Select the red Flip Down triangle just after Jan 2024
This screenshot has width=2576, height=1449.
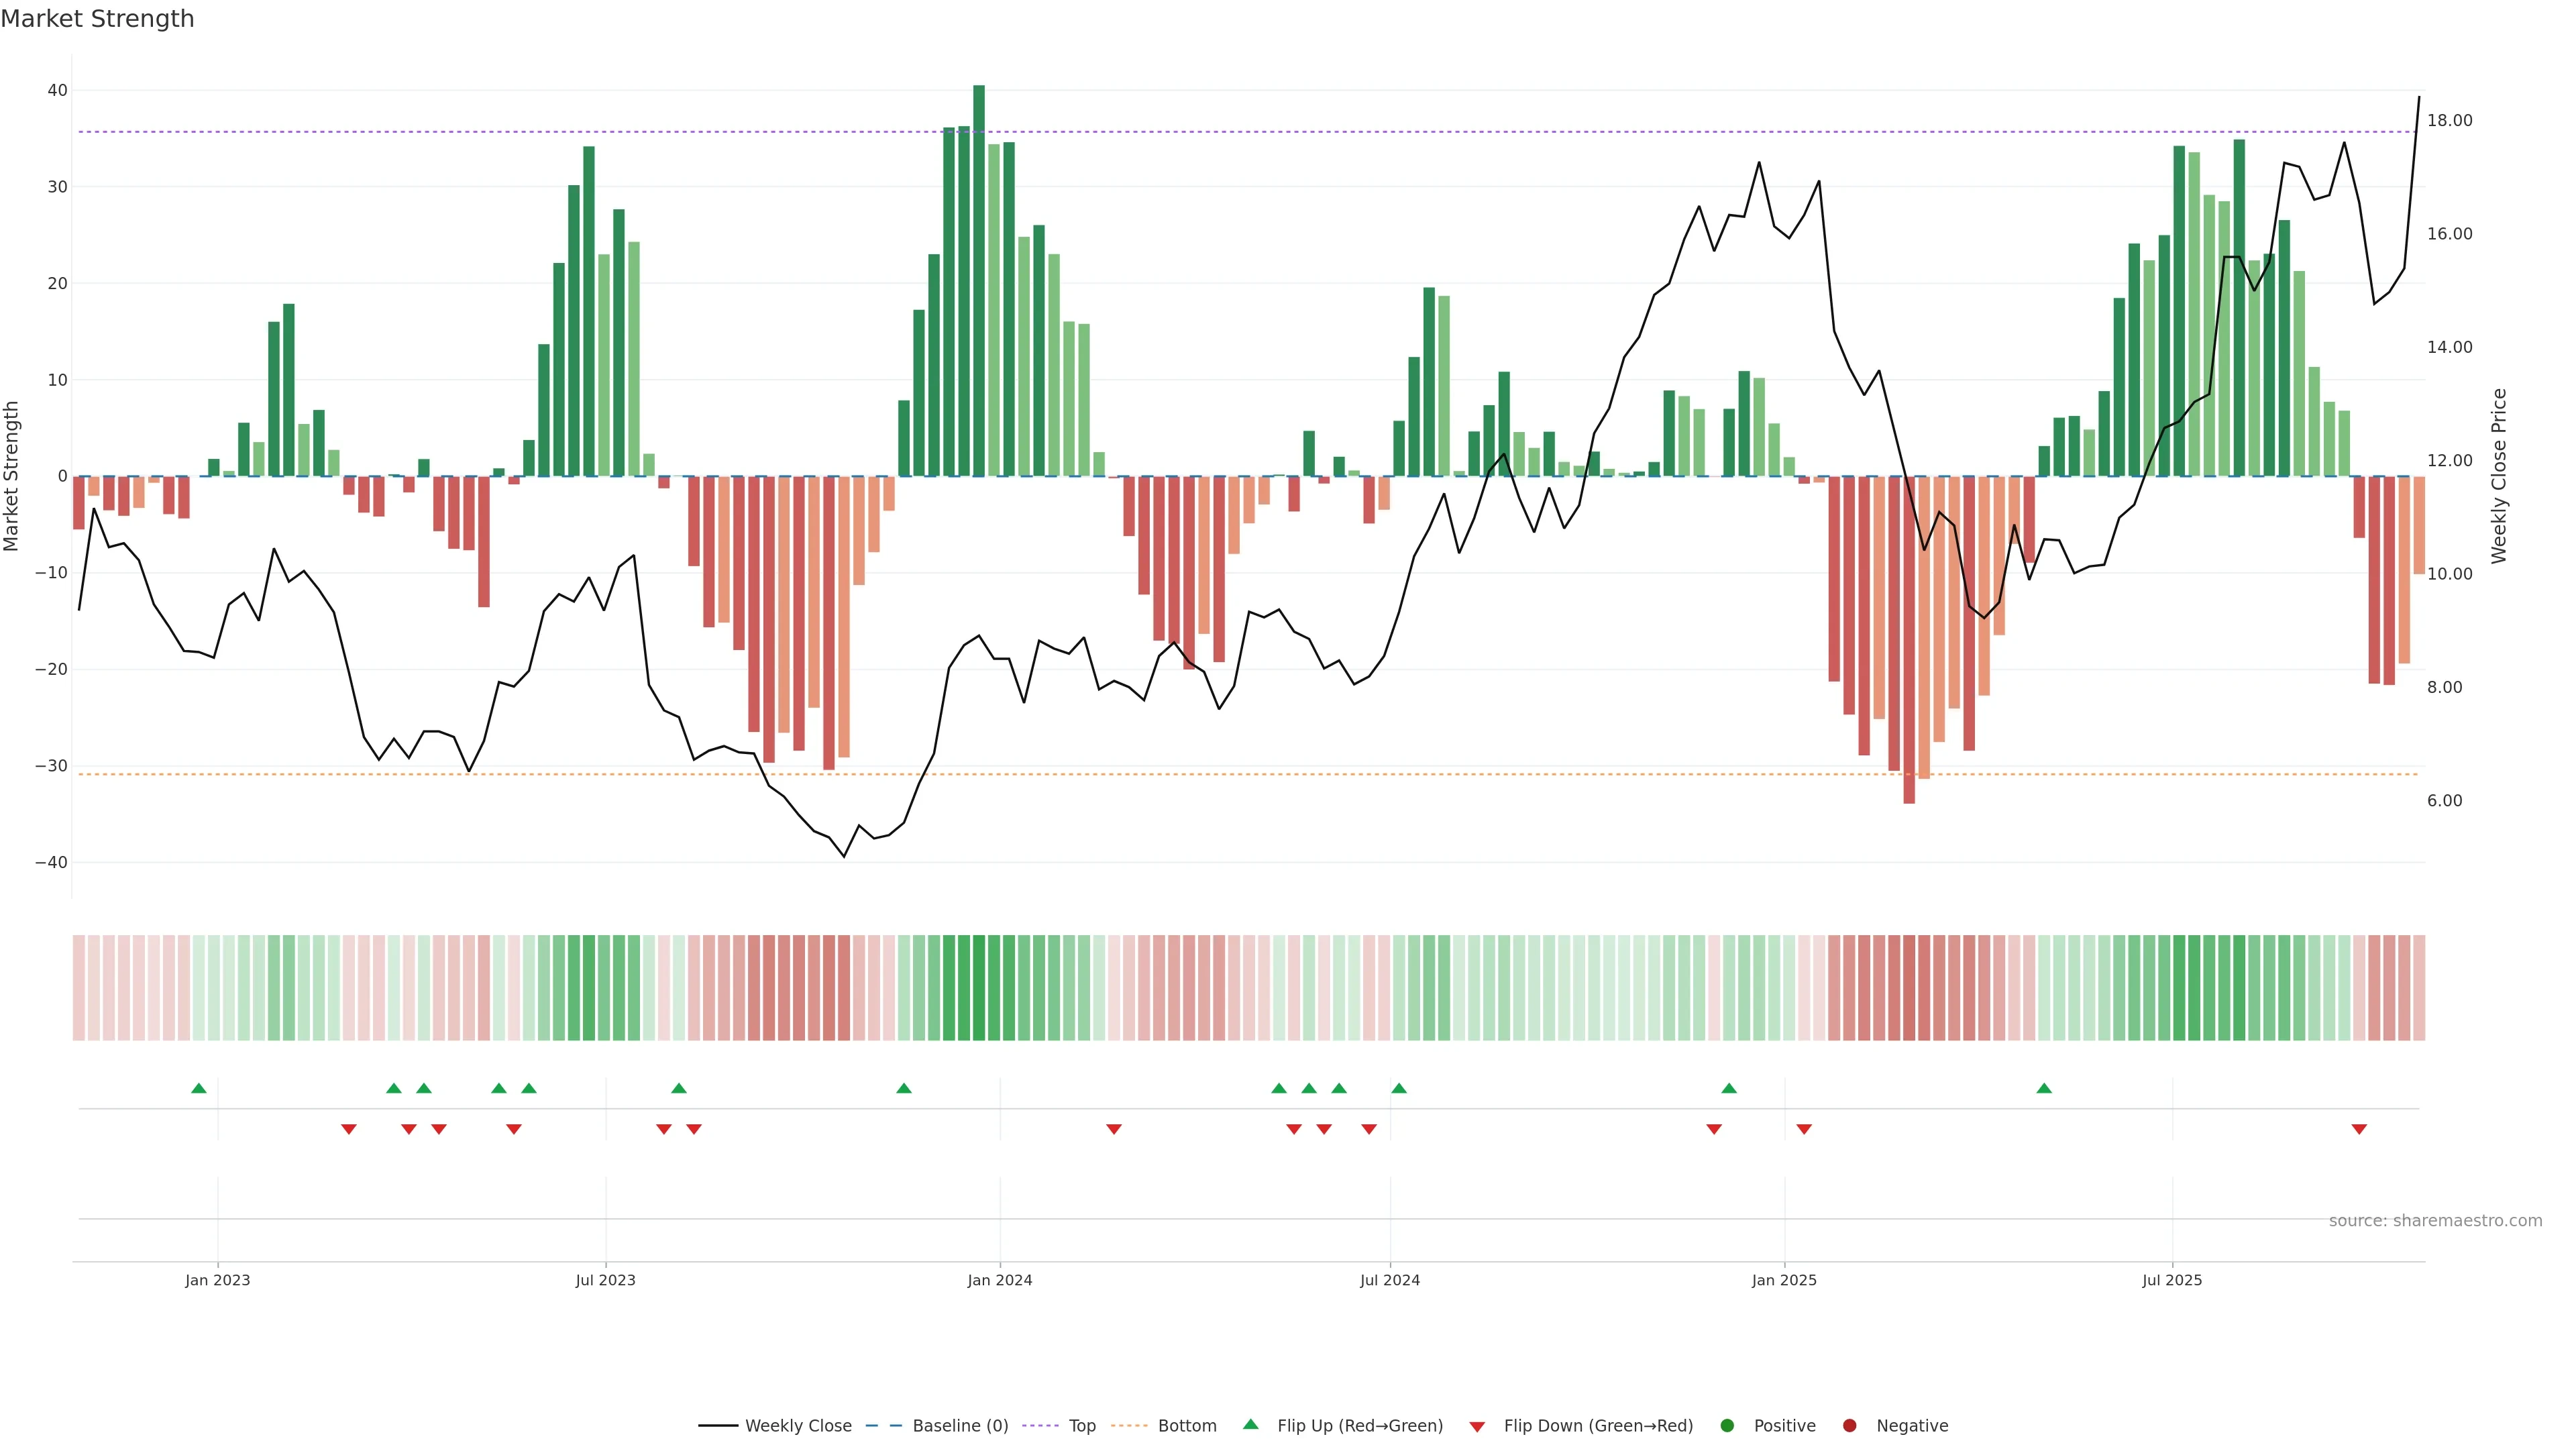(1114, 1129)
